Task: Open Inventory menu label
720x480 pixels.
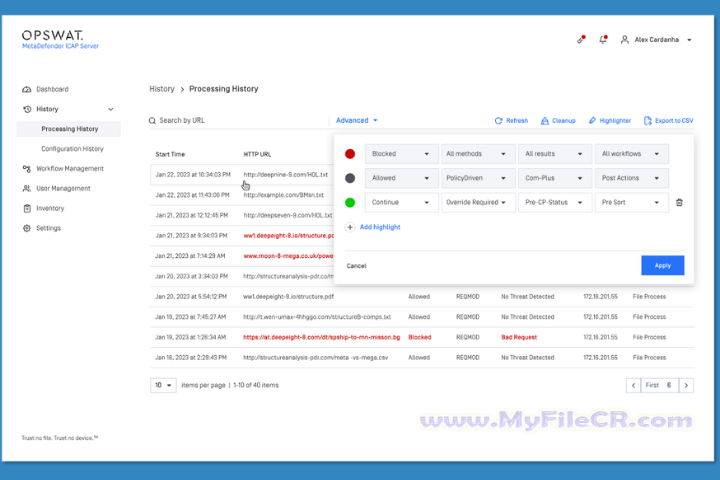Action: pyautogui.click(x=50, y=208)
